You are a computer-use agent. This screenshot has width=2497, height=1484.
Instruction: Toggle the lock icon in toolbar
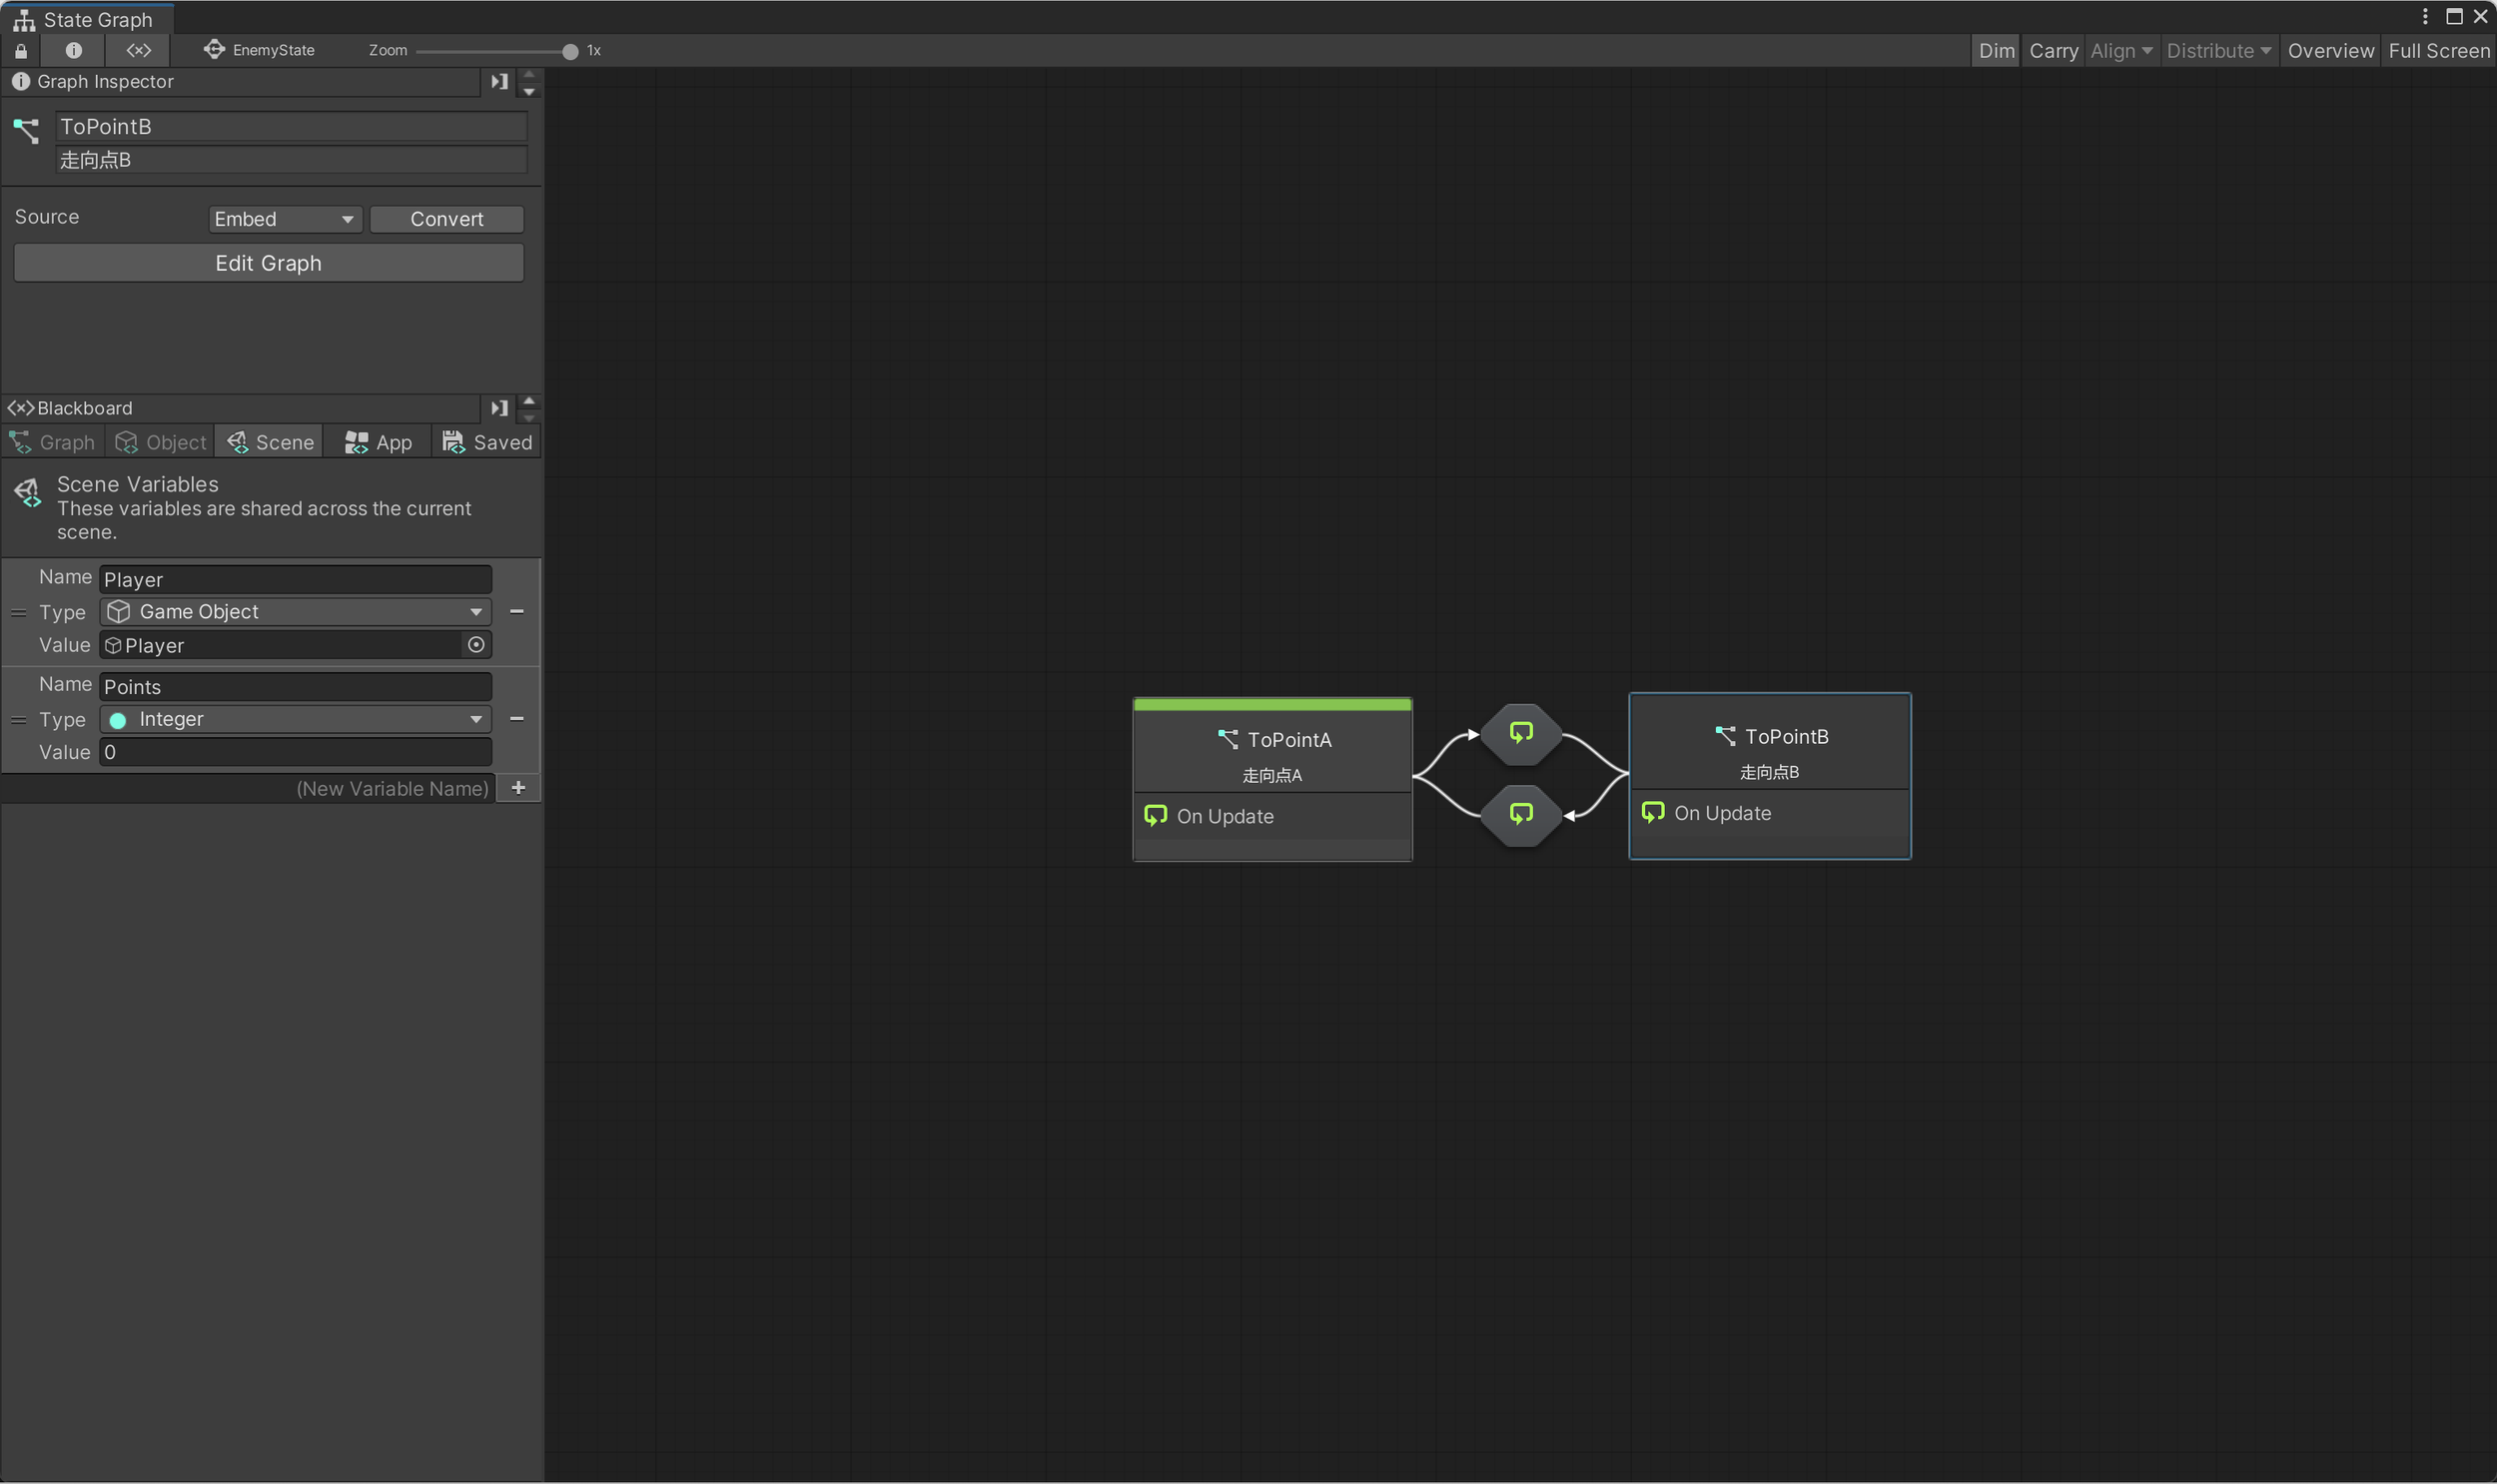pos(21,50)
